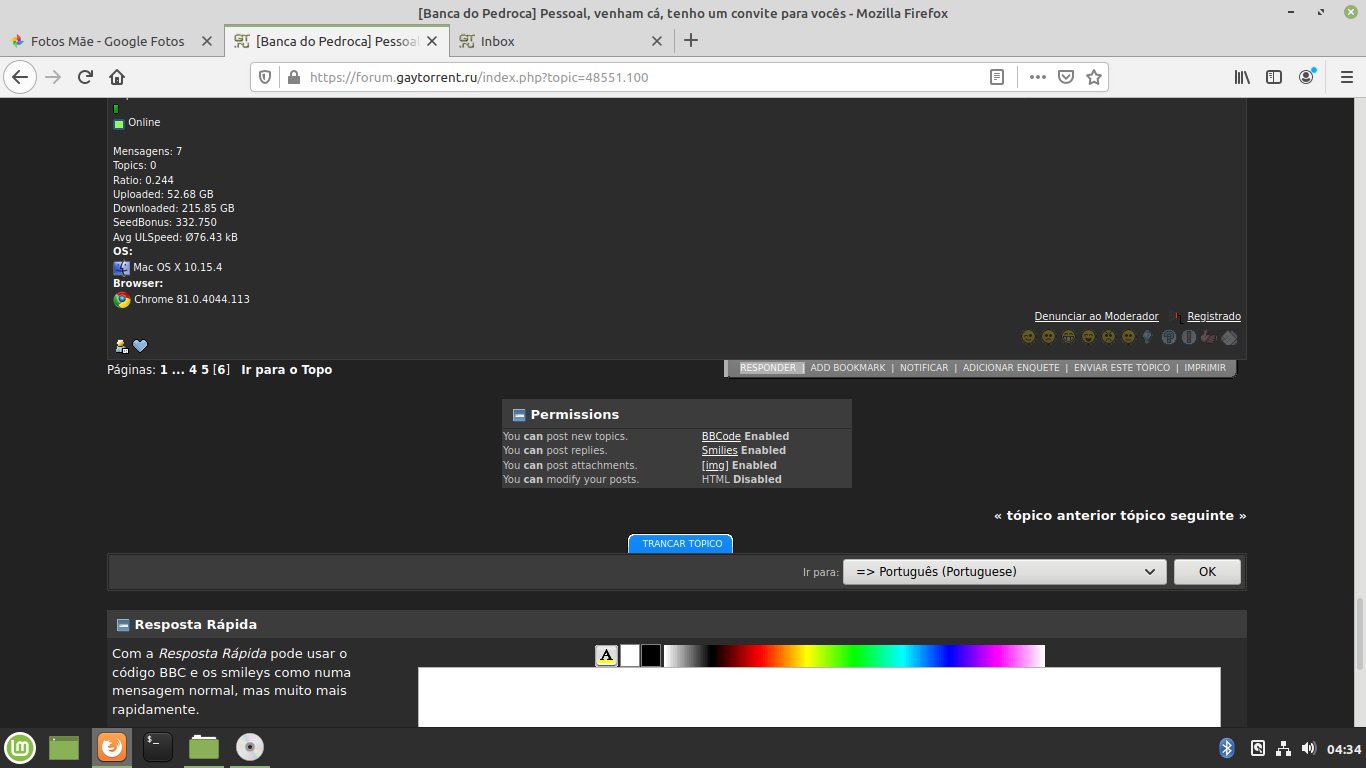Collapse the Permissions panel header icon
The height and width of the screenshot is (768, 1366).
click(x=518, y=414)
